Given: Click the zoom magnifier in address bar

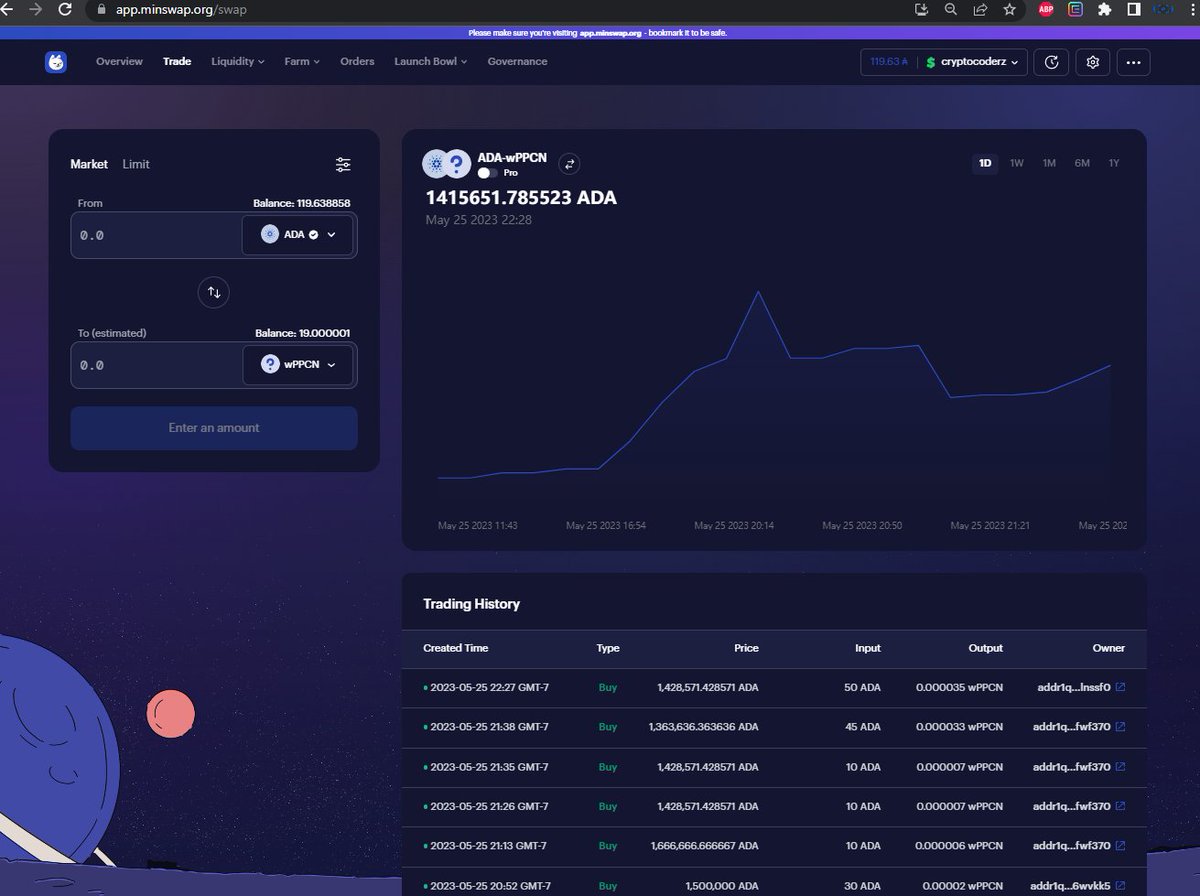Looking at the screenshot, I should coord(951,10).
